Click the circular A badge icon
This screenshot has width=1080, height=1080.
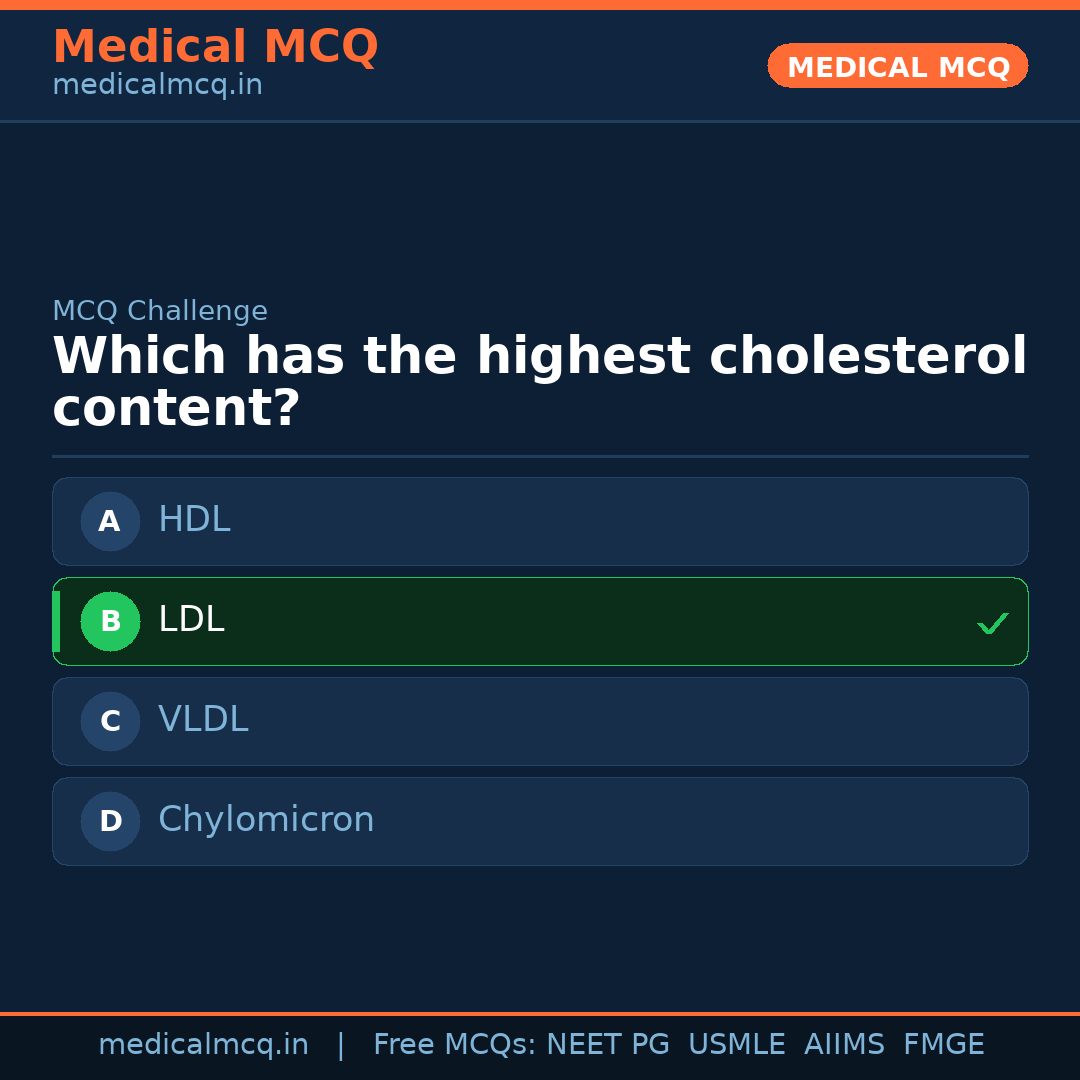tap(110, 521)
